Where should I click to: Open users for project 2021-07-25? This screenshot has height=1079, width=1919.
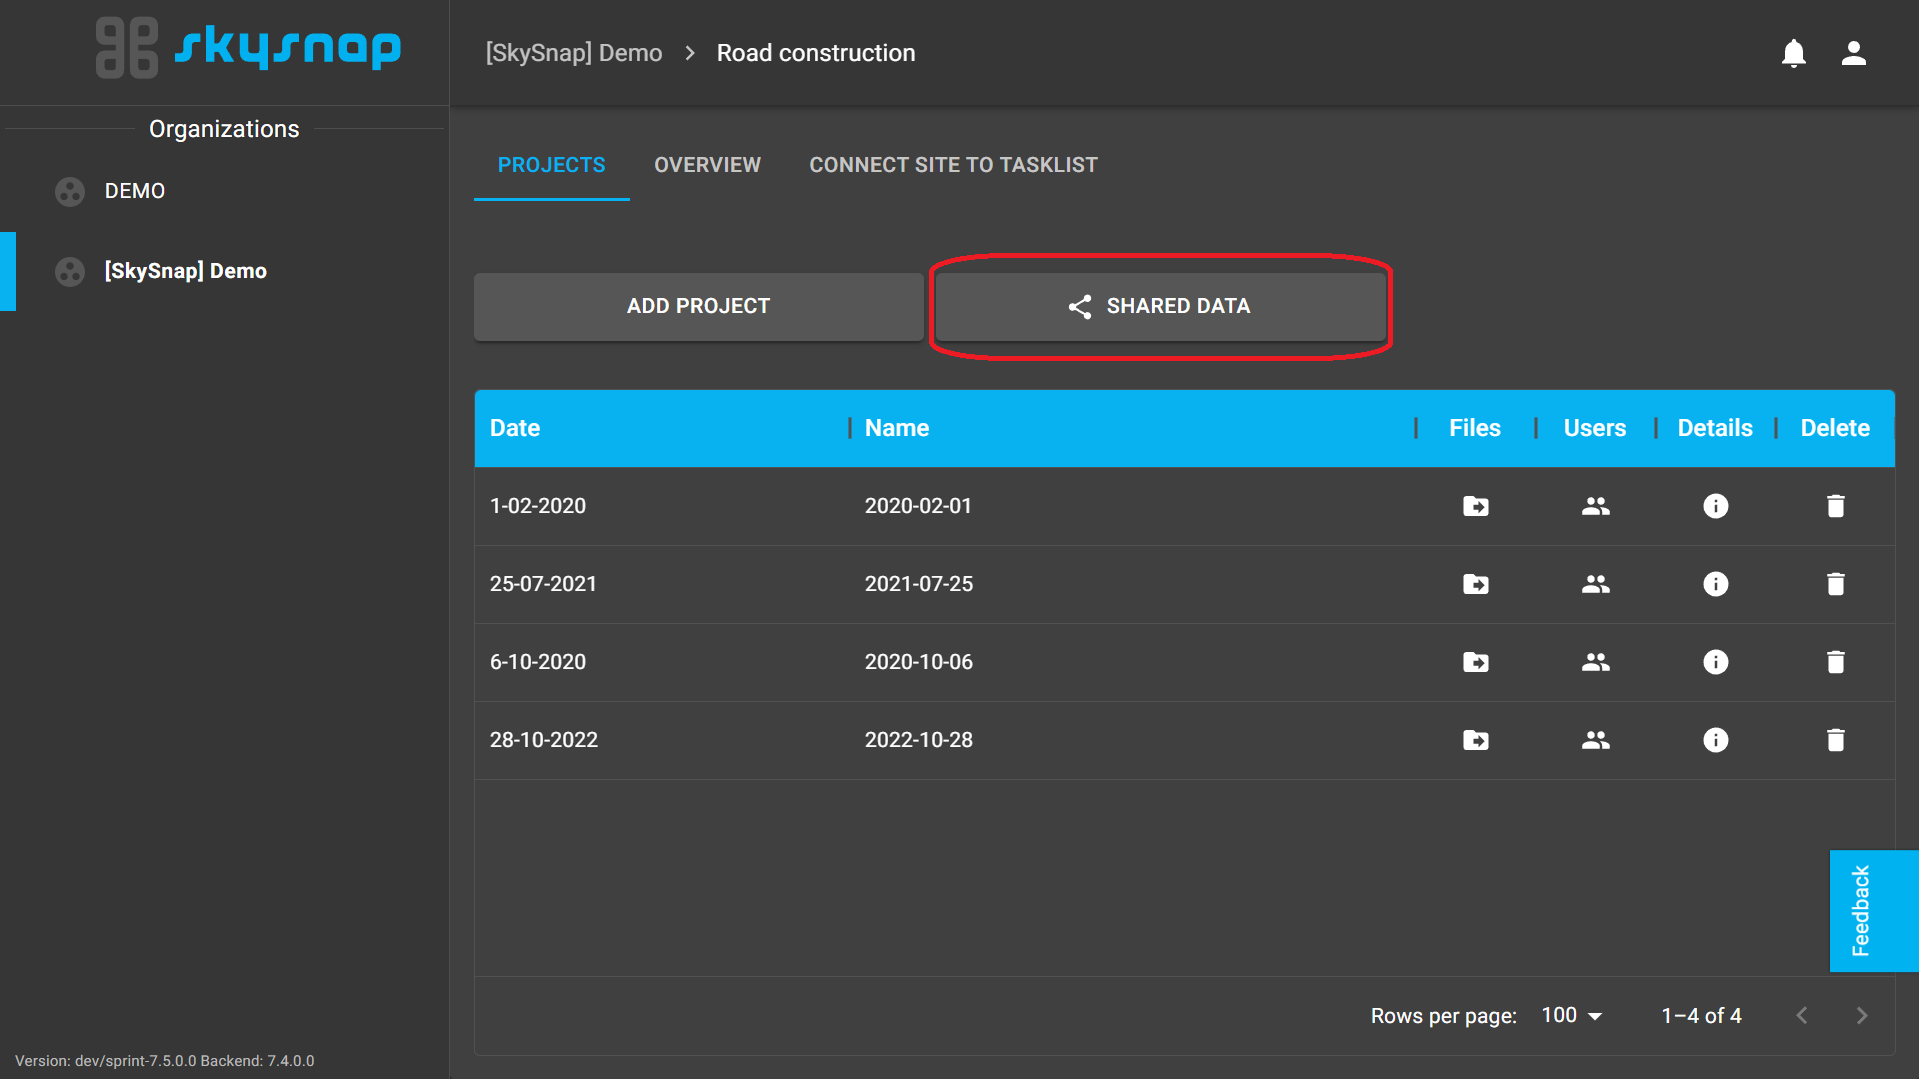click(1595, 584)
